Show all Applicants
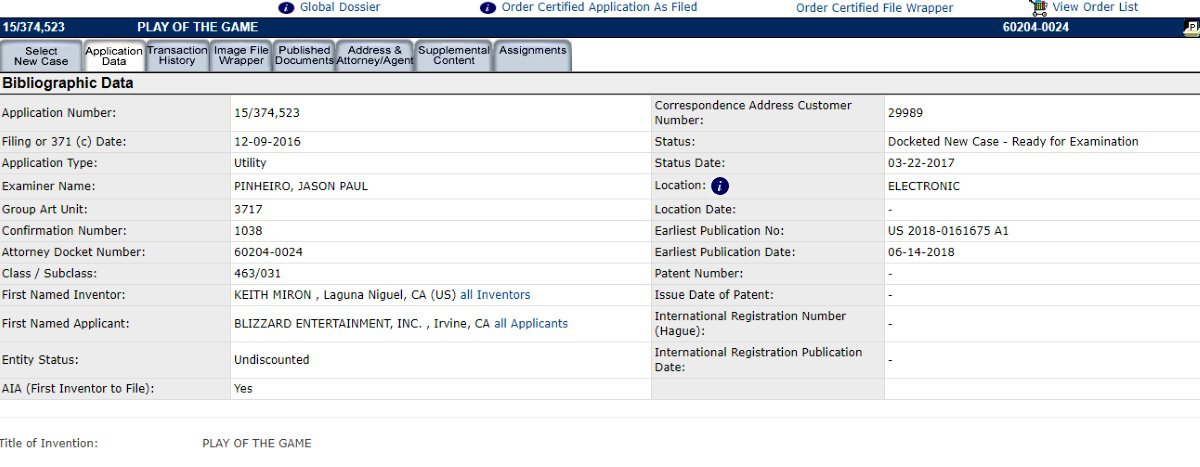 530,324
